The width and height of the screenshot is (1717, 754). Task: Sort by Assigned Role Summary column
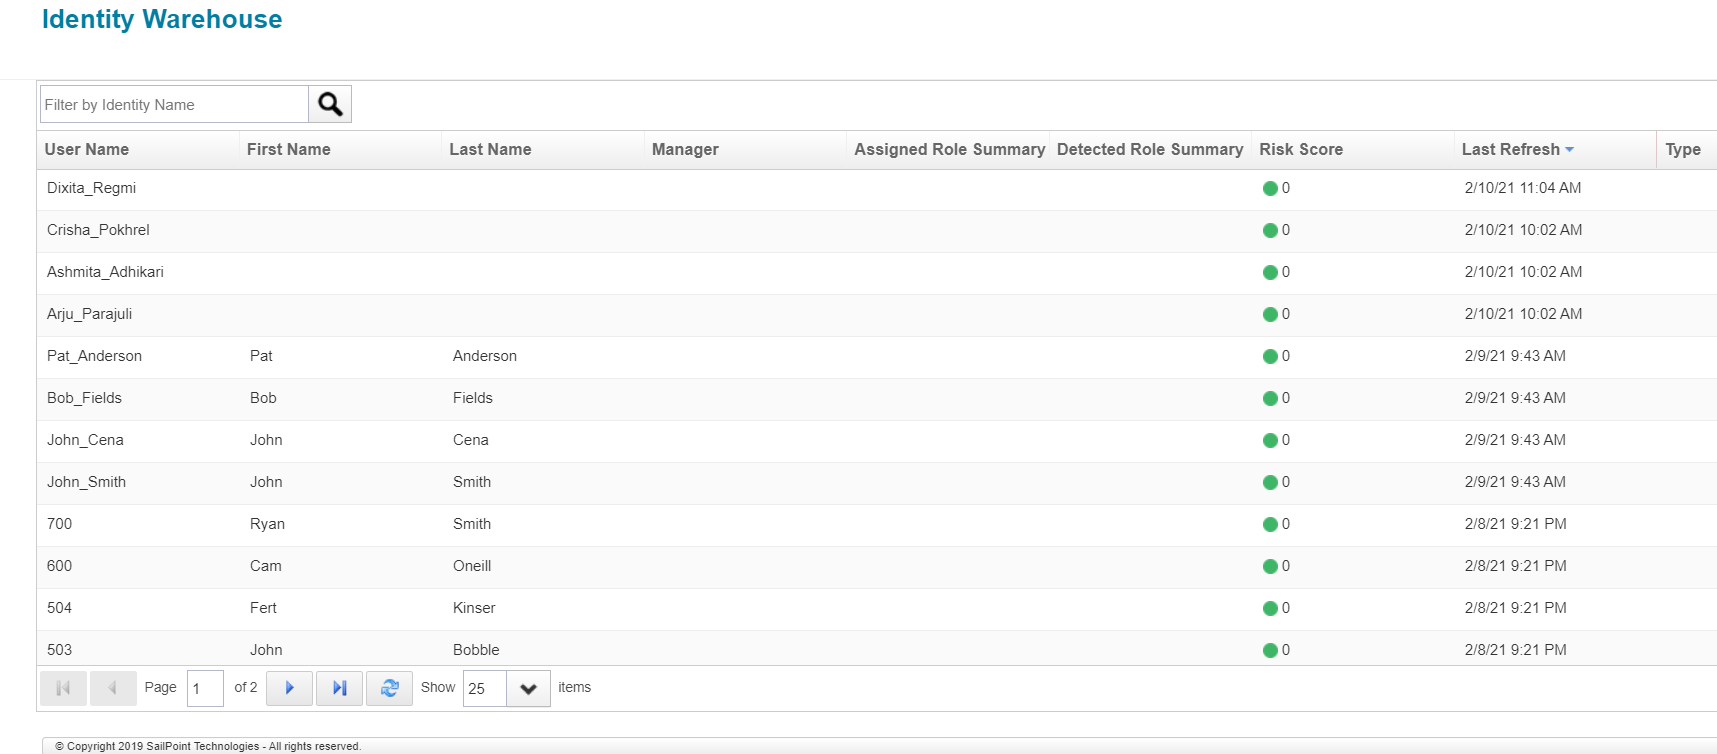click(x=950, y=150)
